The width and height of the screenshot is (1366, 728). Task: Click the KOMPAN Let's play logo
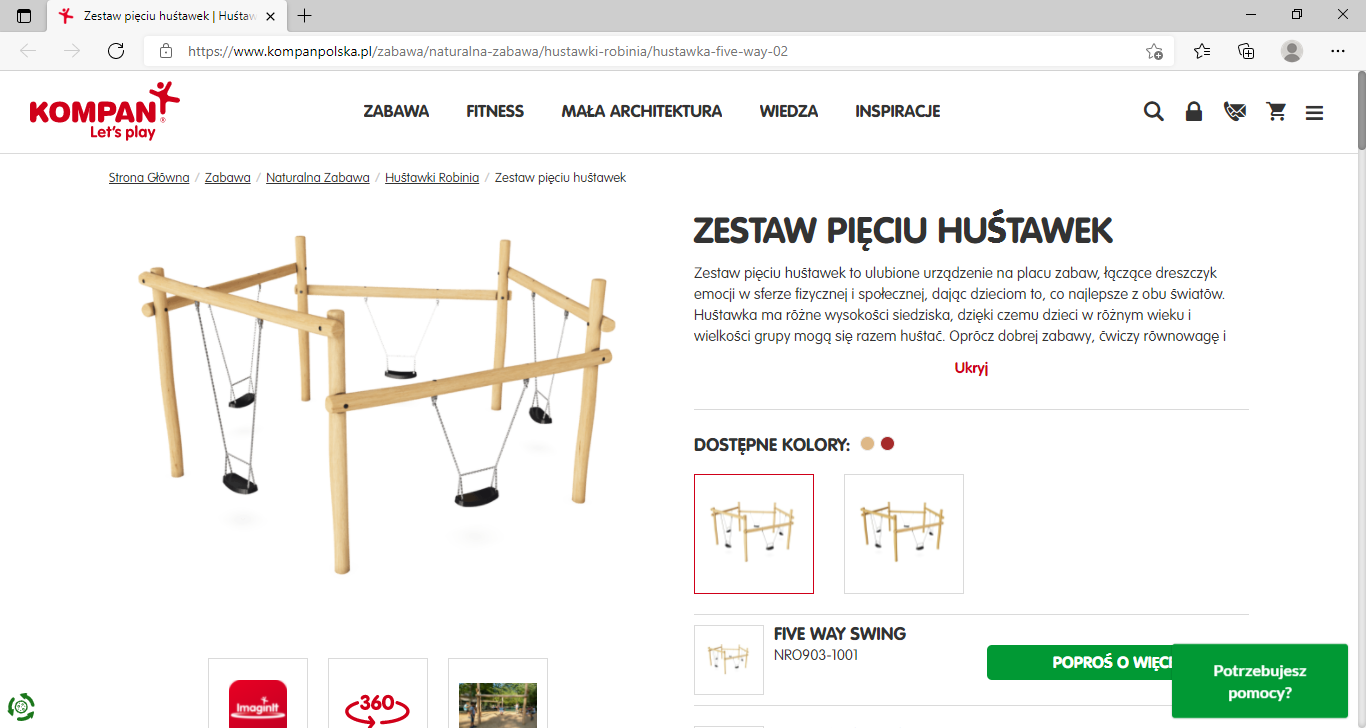[x=103, y=111]
